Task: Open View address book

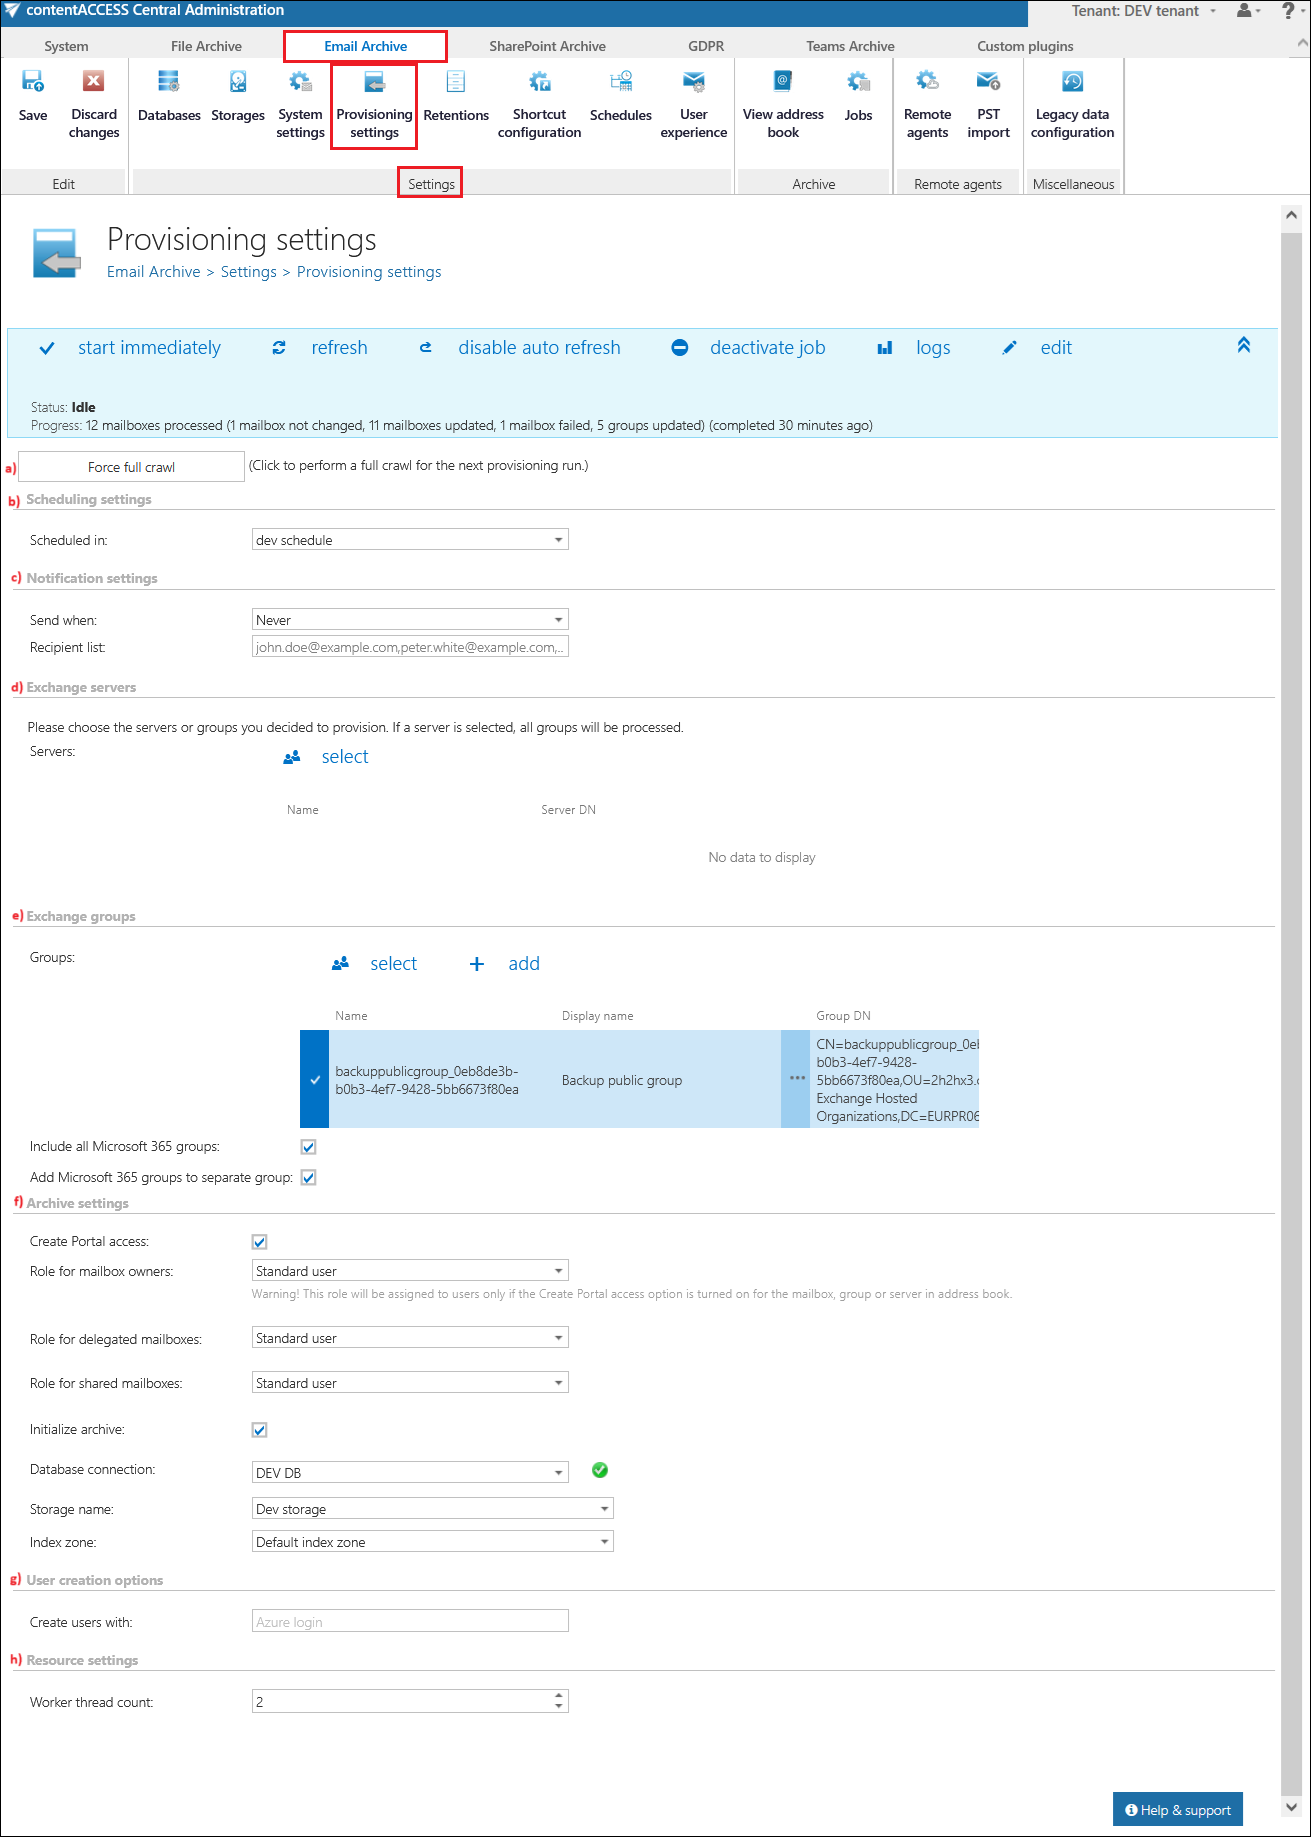Action: click(x=783, y=83)
